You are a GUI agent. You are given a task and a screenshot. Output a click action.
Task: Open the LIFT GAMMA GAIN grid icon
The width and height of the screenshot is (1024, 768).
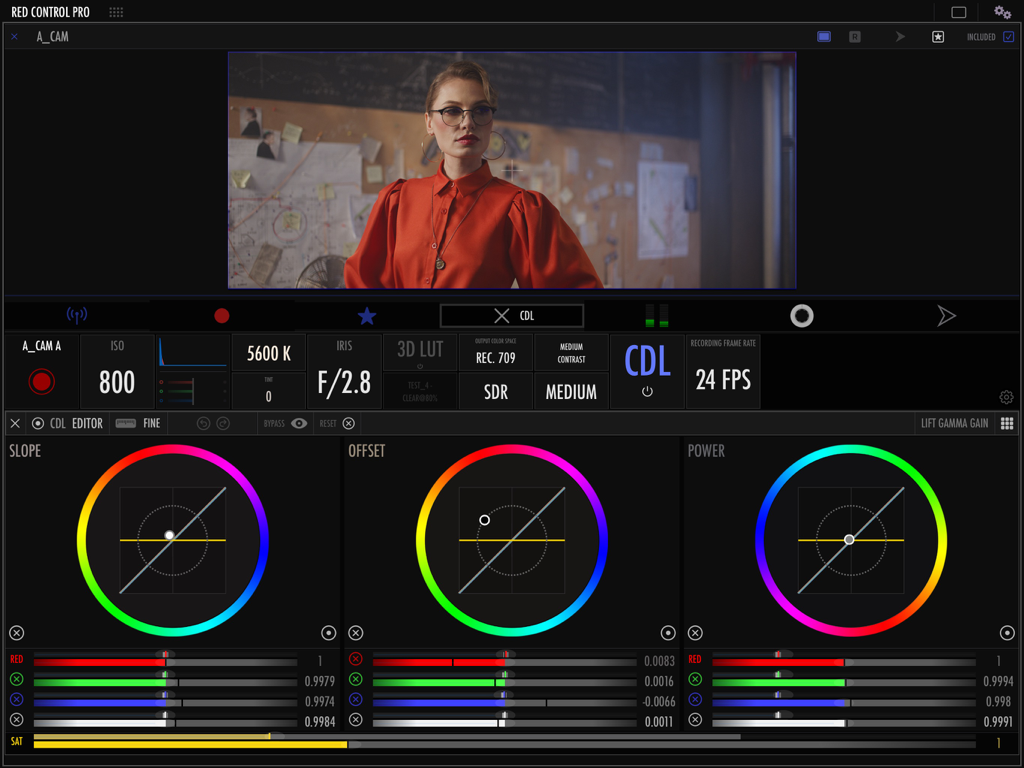coord(1007,423)
